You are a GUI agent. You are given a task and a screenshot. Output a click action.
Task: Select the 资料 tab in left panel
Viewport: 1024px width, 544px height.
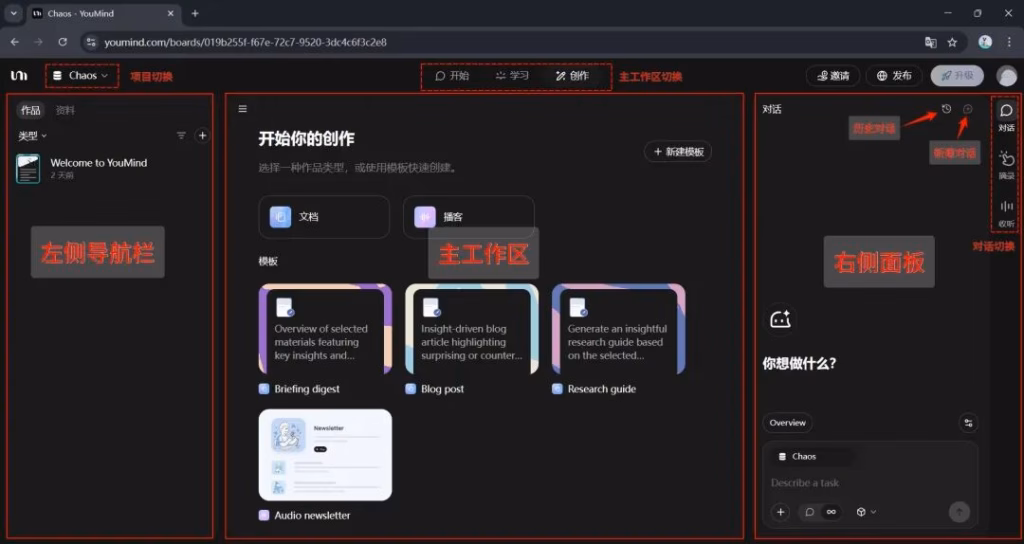[x=65, y=110]
